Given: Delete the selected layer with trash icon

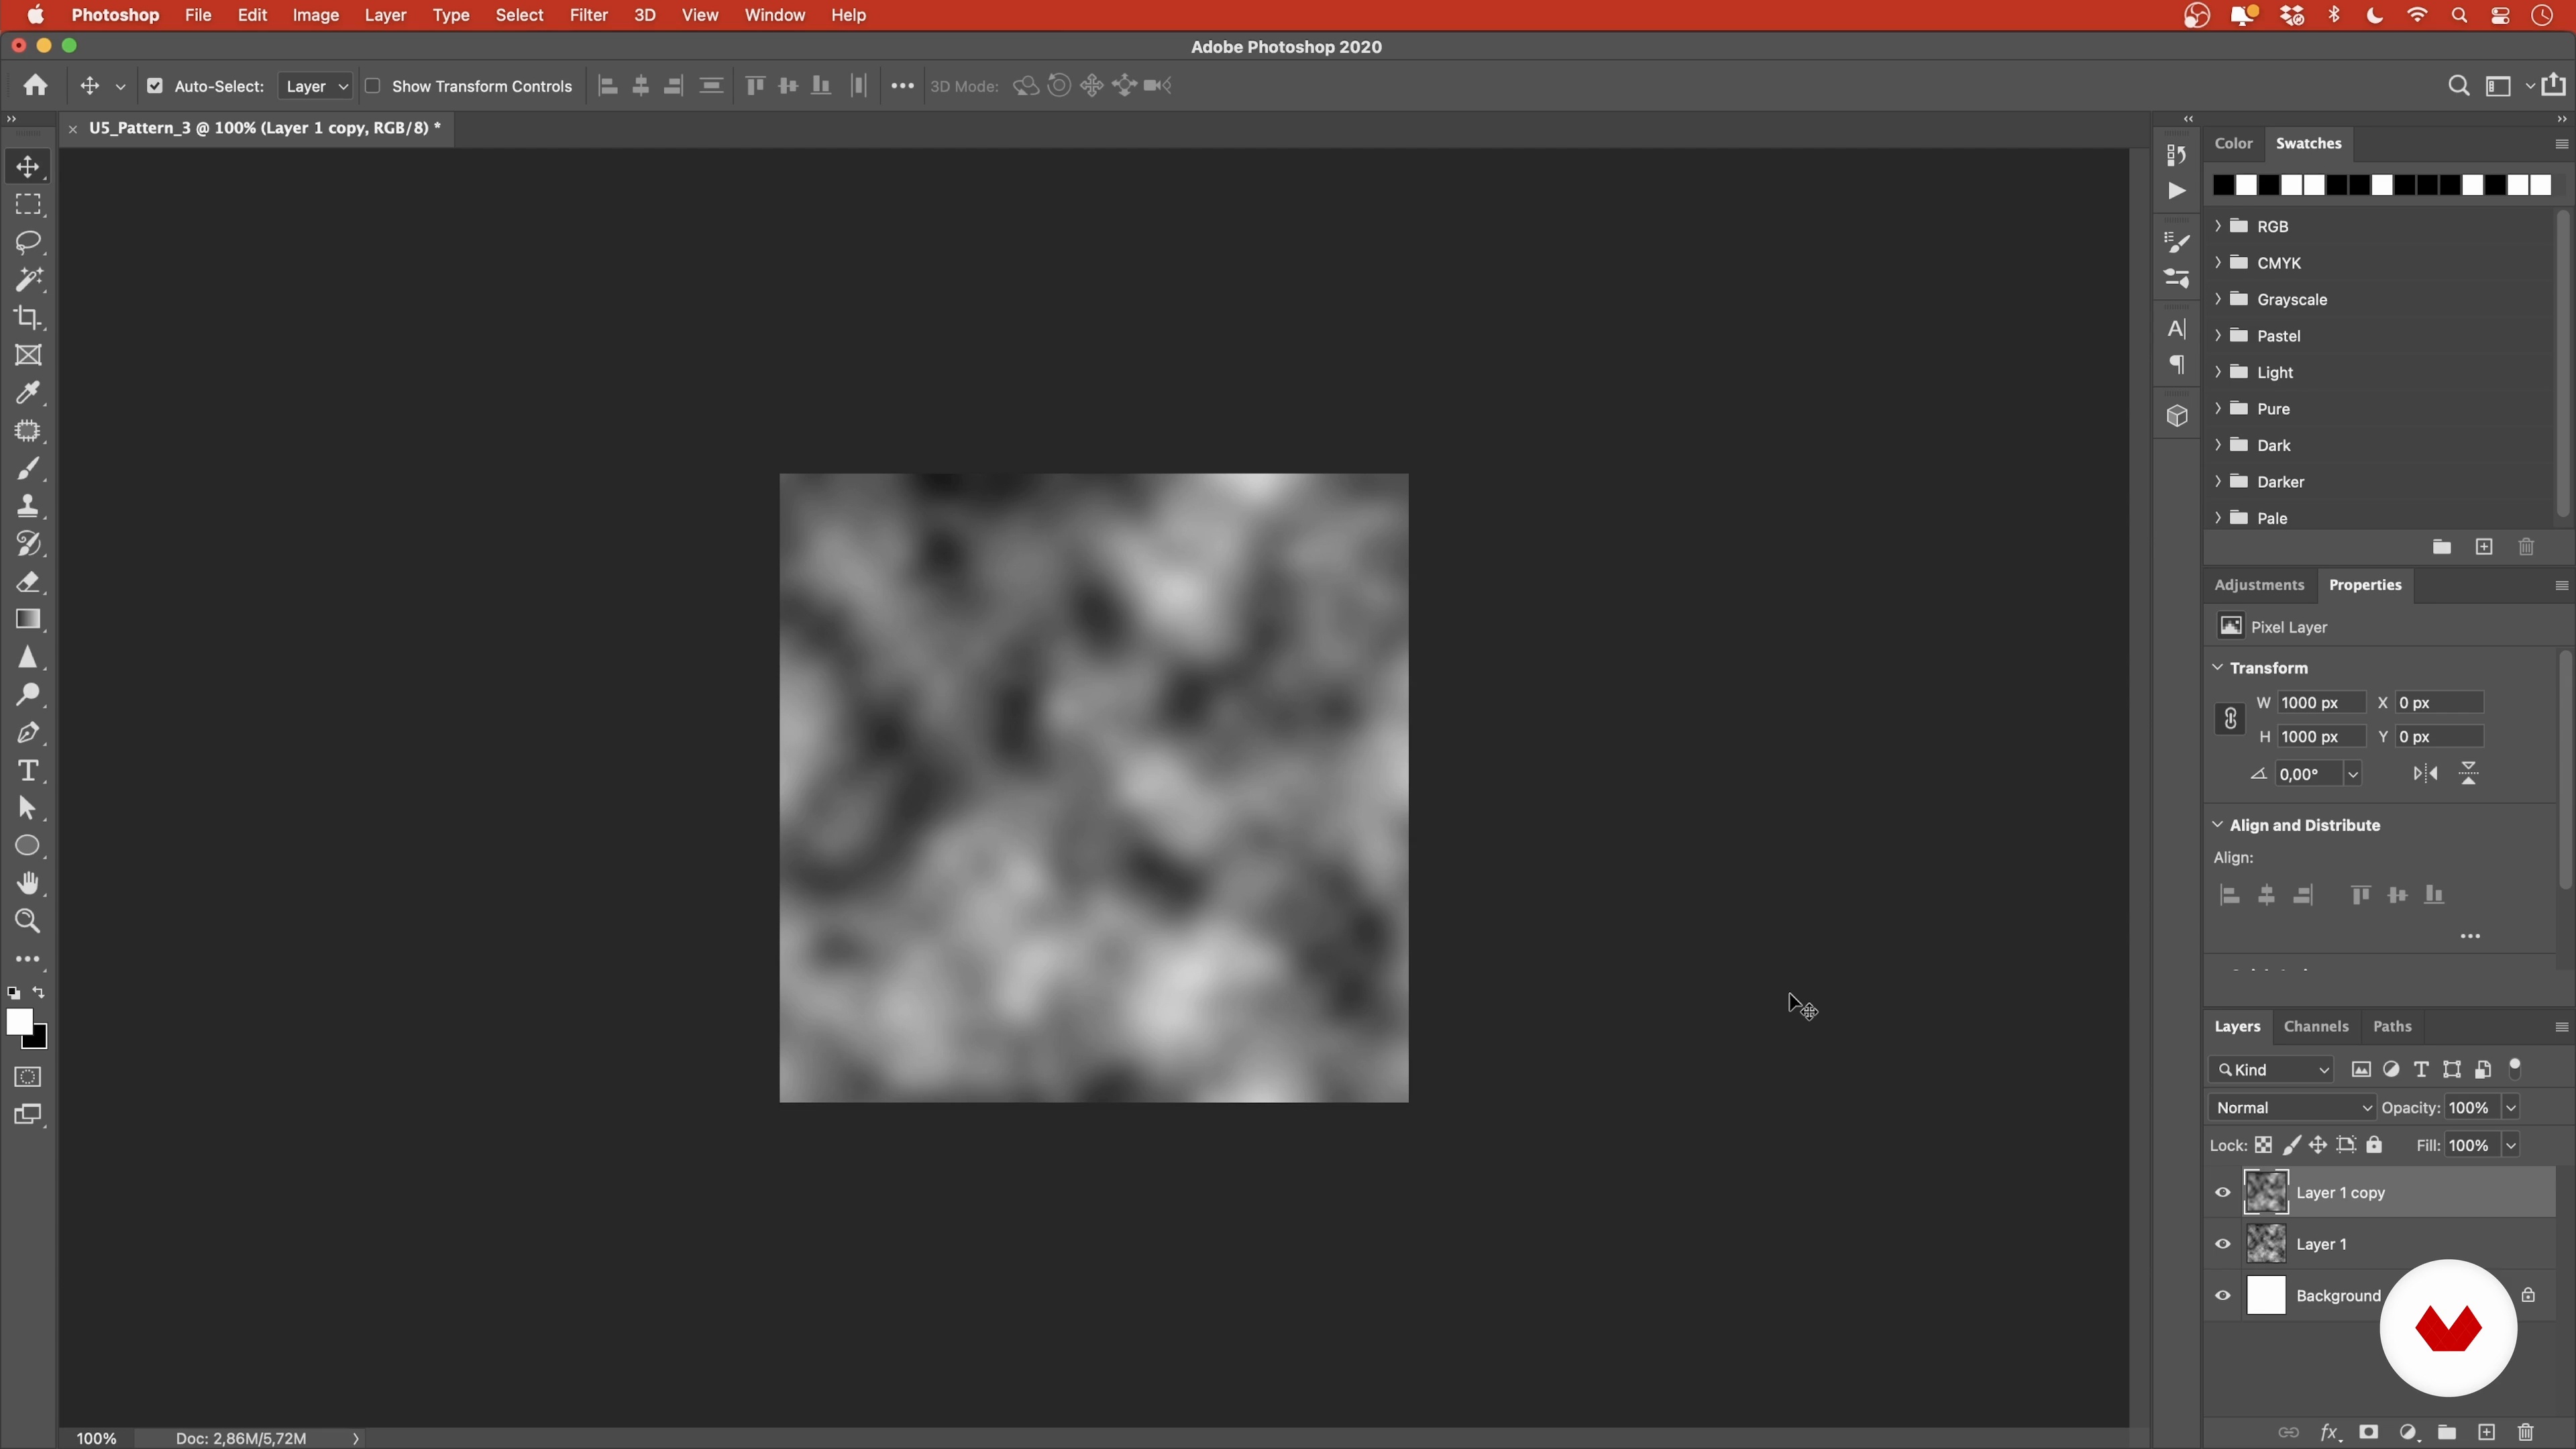Looking at the screenshot, I should tap(2526, 1433).
